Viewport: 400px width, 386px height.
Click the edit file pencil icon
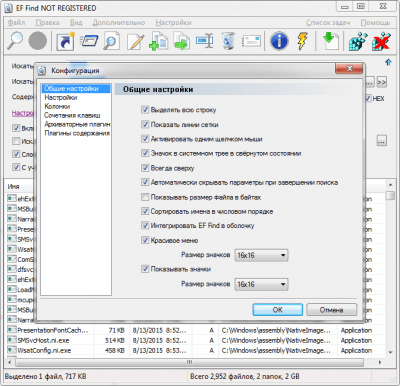point(135,41)
